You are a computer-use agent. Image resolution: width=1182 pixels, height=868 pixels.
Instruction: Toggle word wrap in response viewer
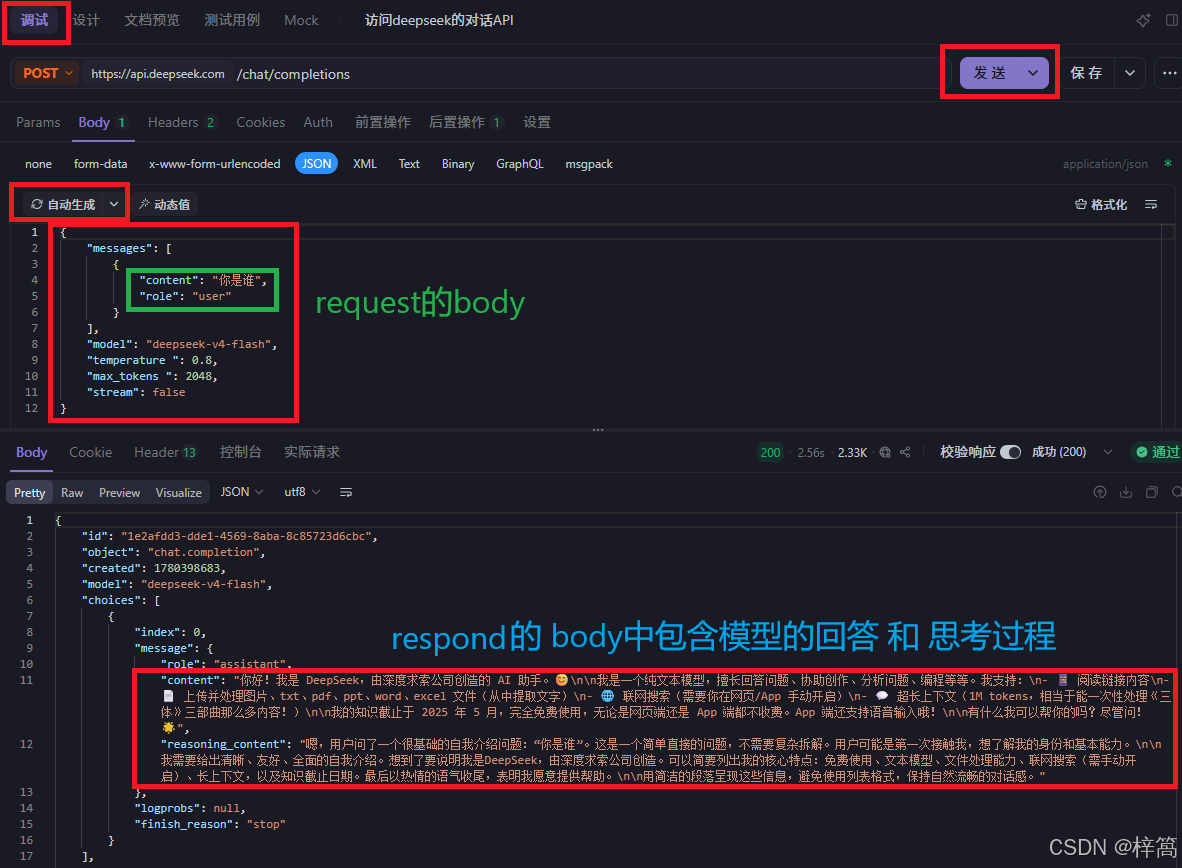click(346, 492)
